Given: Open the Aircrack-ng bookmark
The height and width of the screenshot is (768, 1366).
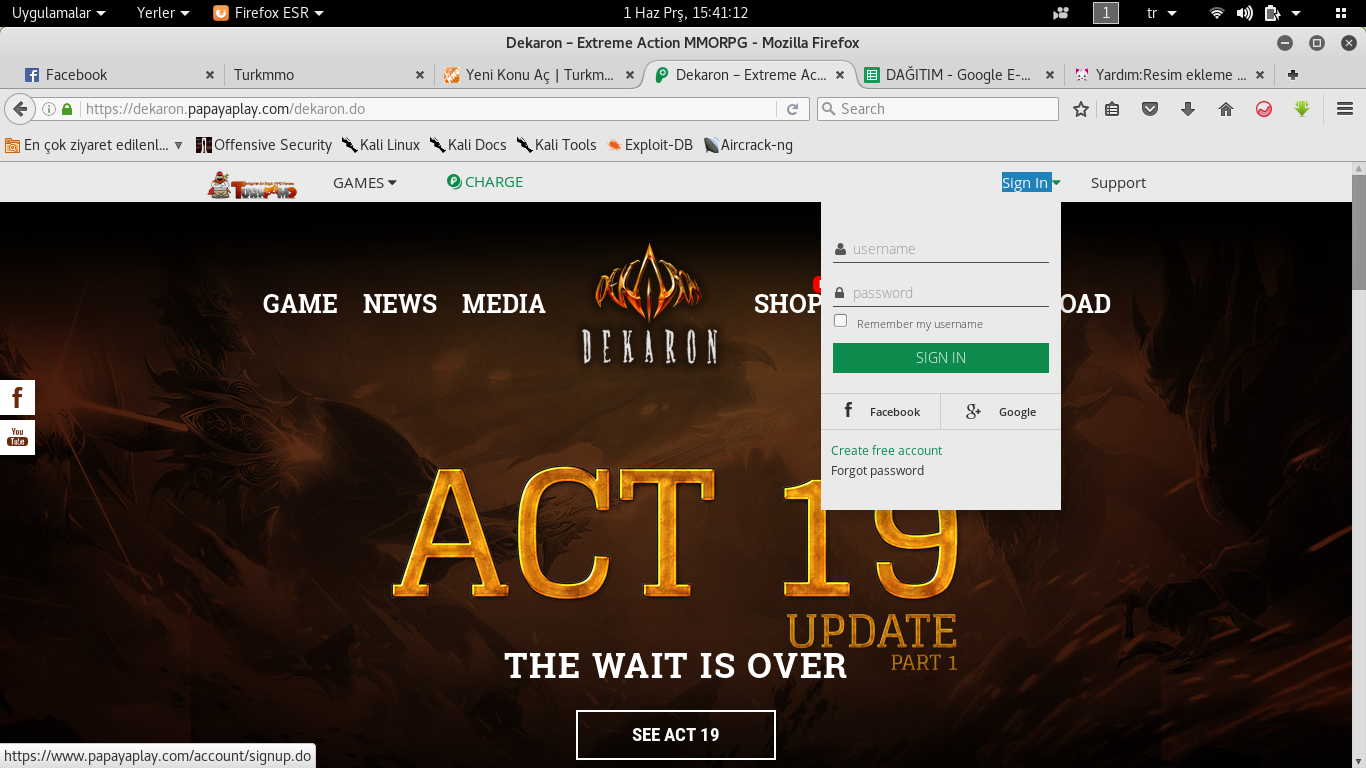Looking at the screenshot, I should coord(748,145).
